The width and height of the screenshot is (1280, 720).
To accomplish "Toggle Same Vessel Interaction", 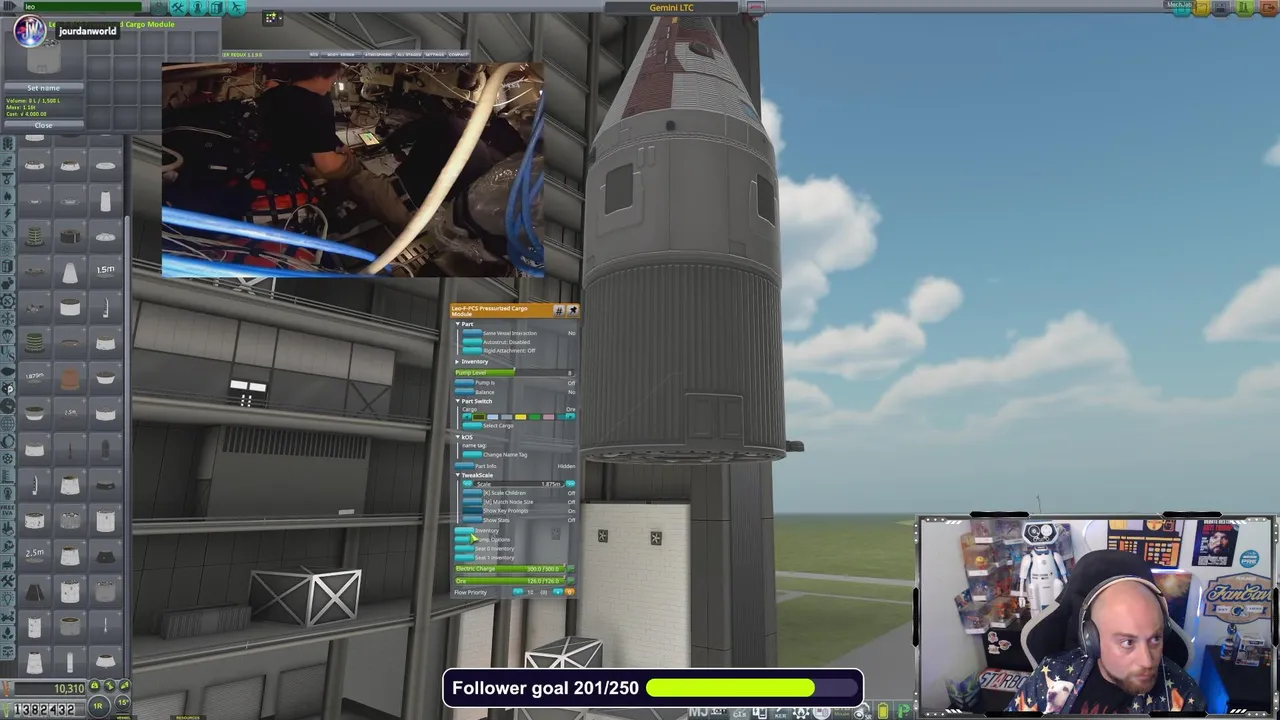I will [x=472, y=333].
